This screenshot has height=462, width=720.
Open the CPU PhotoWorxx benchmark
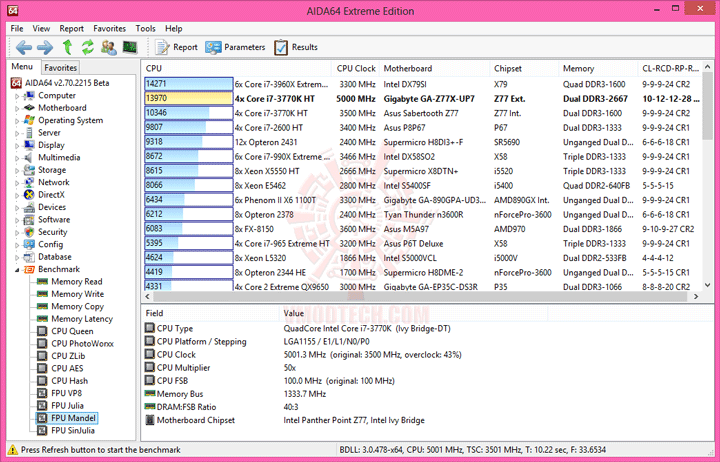pos(76,344)
